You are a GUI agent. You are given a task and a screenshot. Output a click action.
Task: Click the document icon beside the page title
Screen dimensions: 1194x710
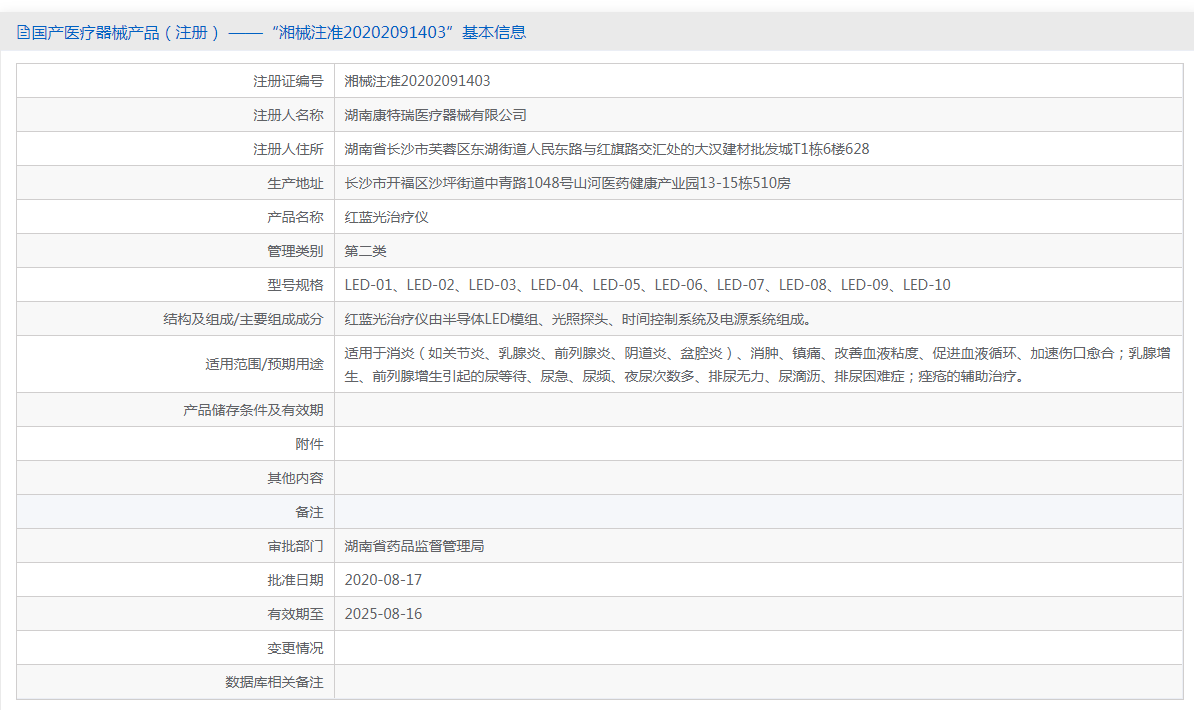[24, 33]
